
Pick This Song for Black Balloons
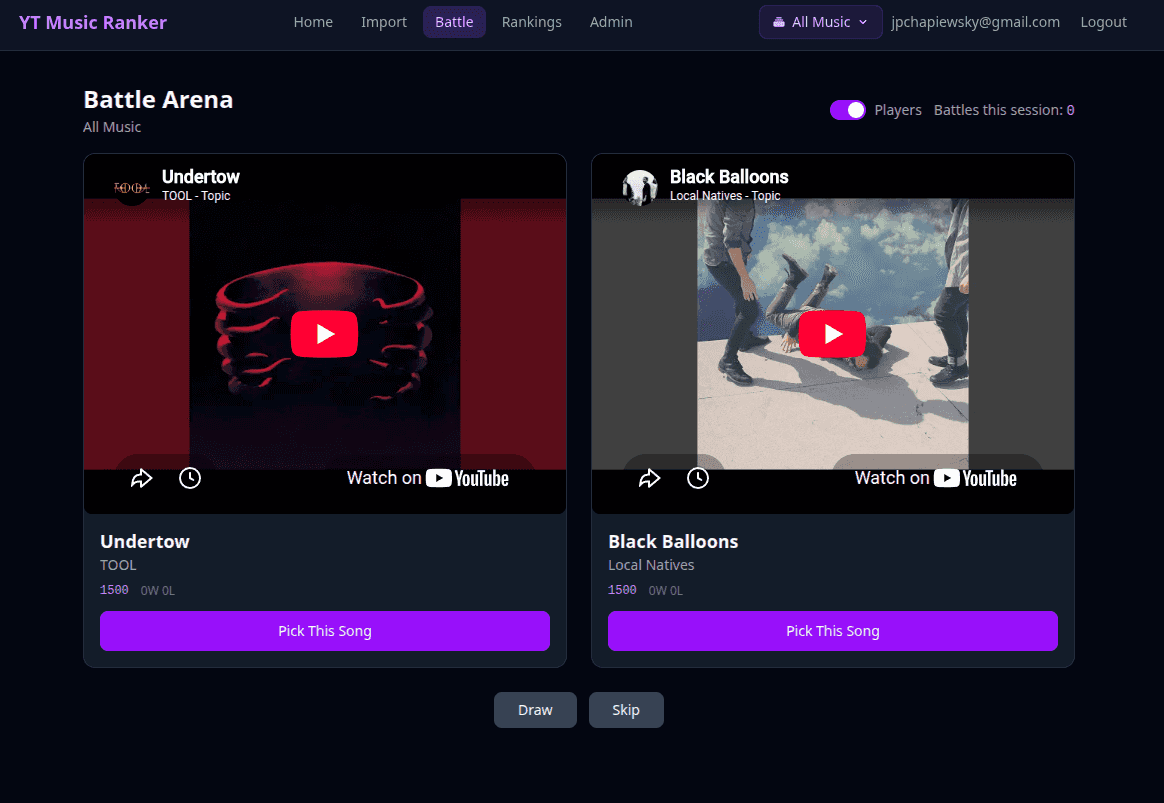pyautogui.click(x=832, y=631)
